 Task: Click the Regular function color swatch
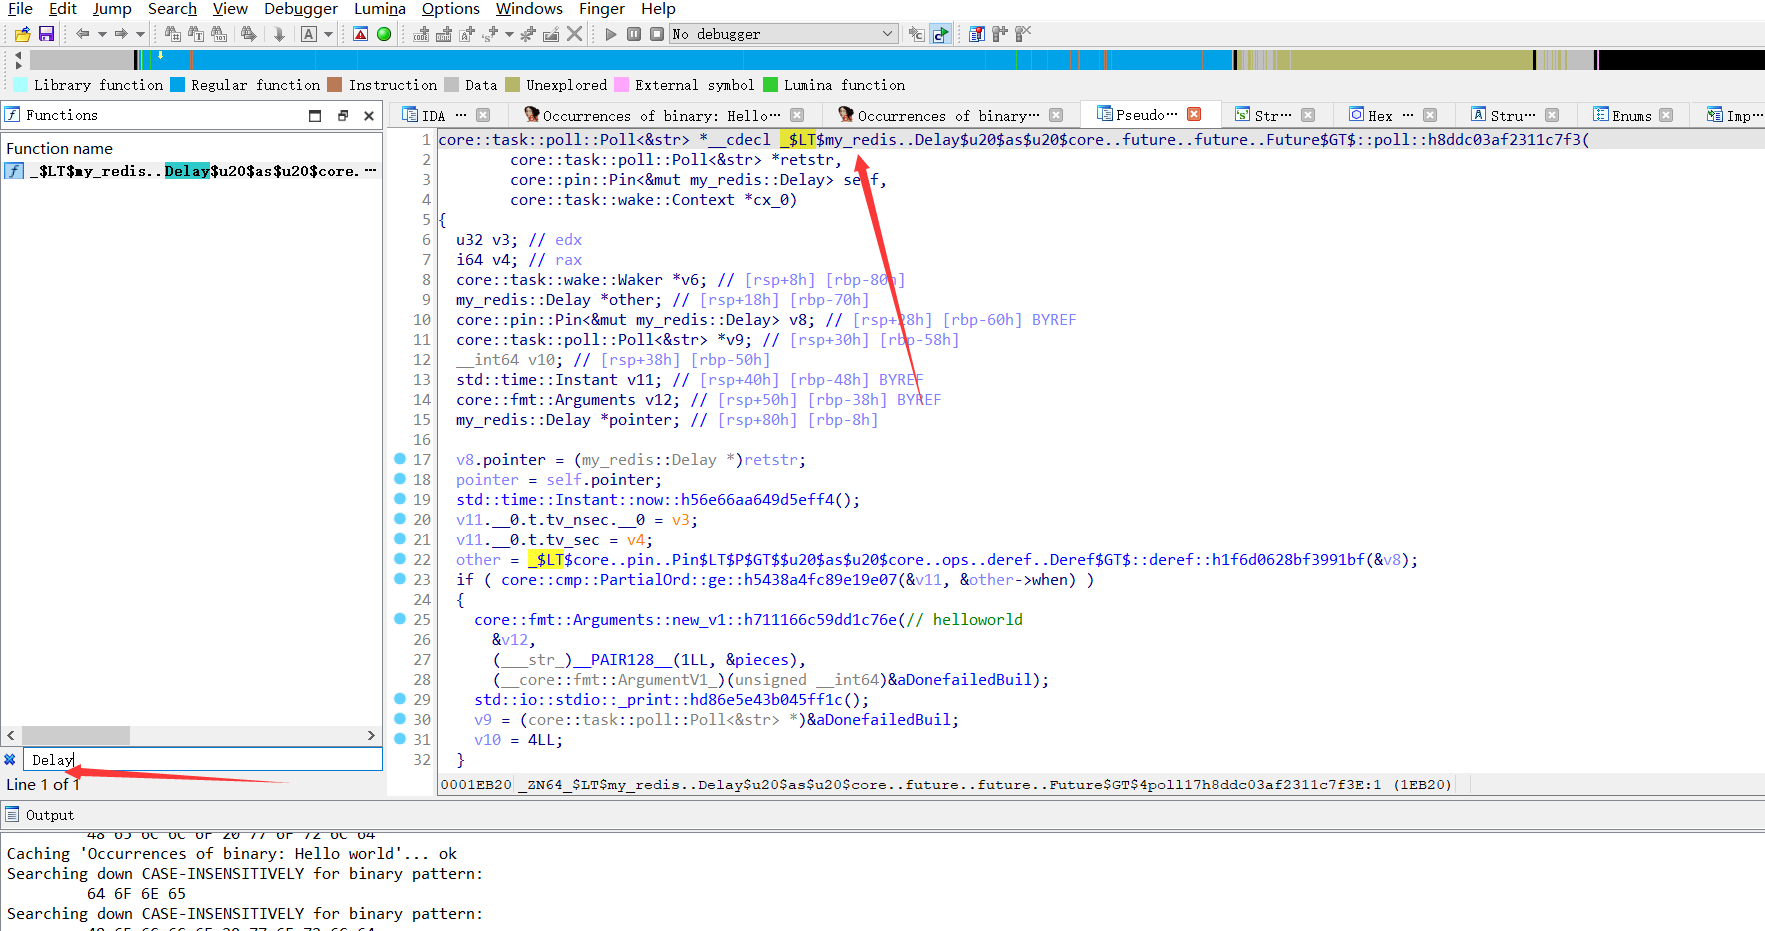coord(178,85)
